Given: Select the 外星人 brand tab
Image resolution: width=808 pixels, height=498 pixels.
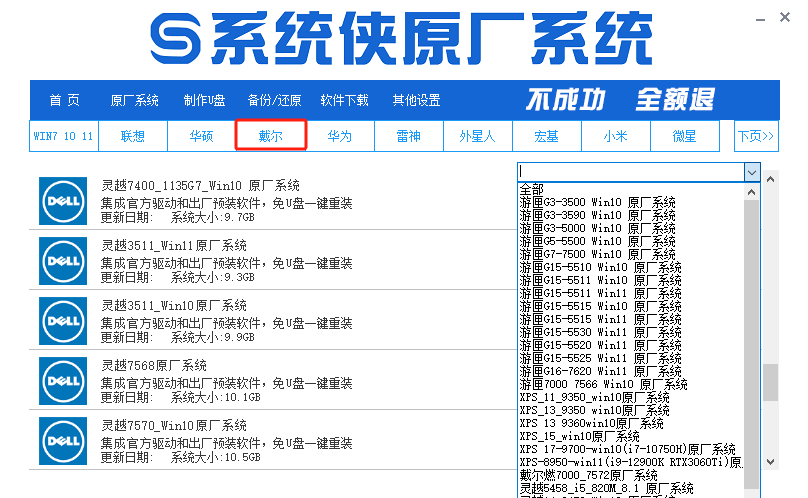Looking at the screenshot, I should pyautogui.click(x=478, y=136).
